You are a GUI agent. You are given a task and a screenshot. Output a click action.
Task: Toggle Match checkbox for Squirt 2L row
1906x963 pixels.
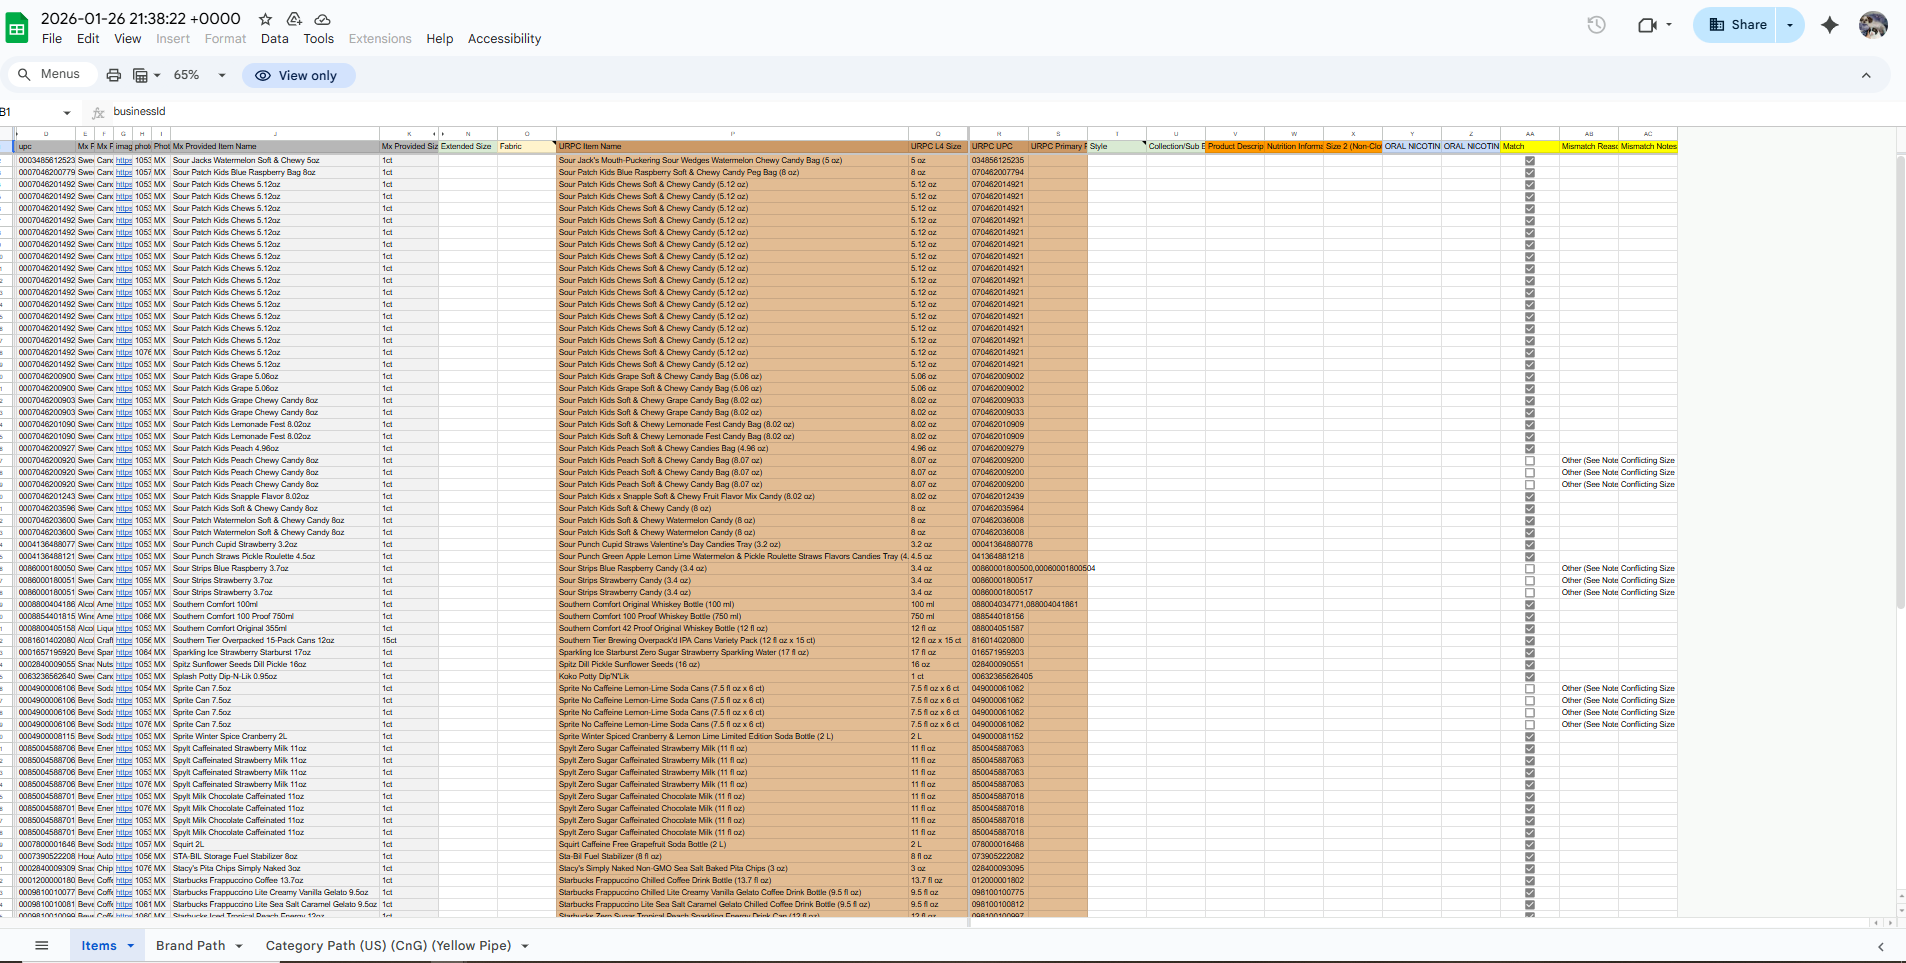tap(1530, 844)
